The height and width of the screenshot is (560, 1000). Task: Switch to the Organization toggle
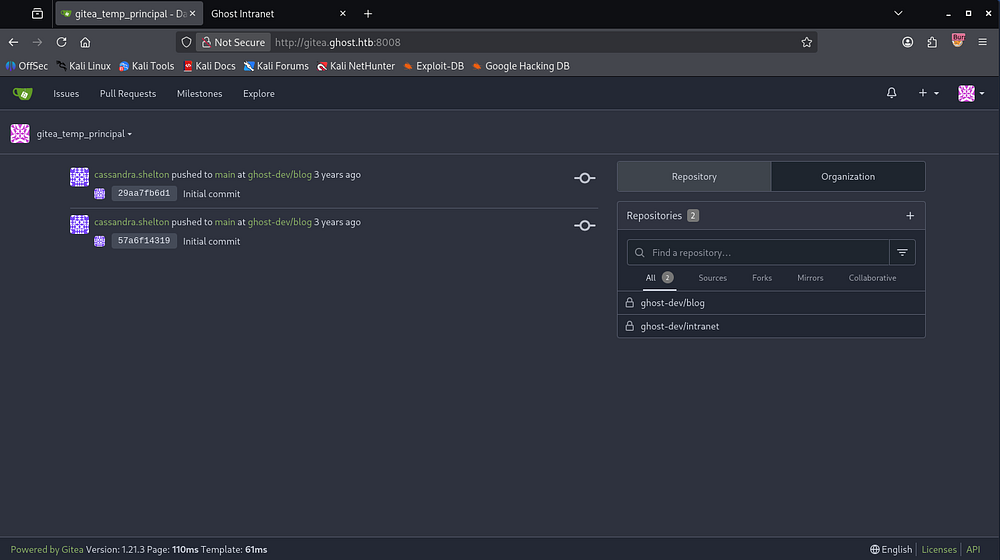tap(848, 177)
